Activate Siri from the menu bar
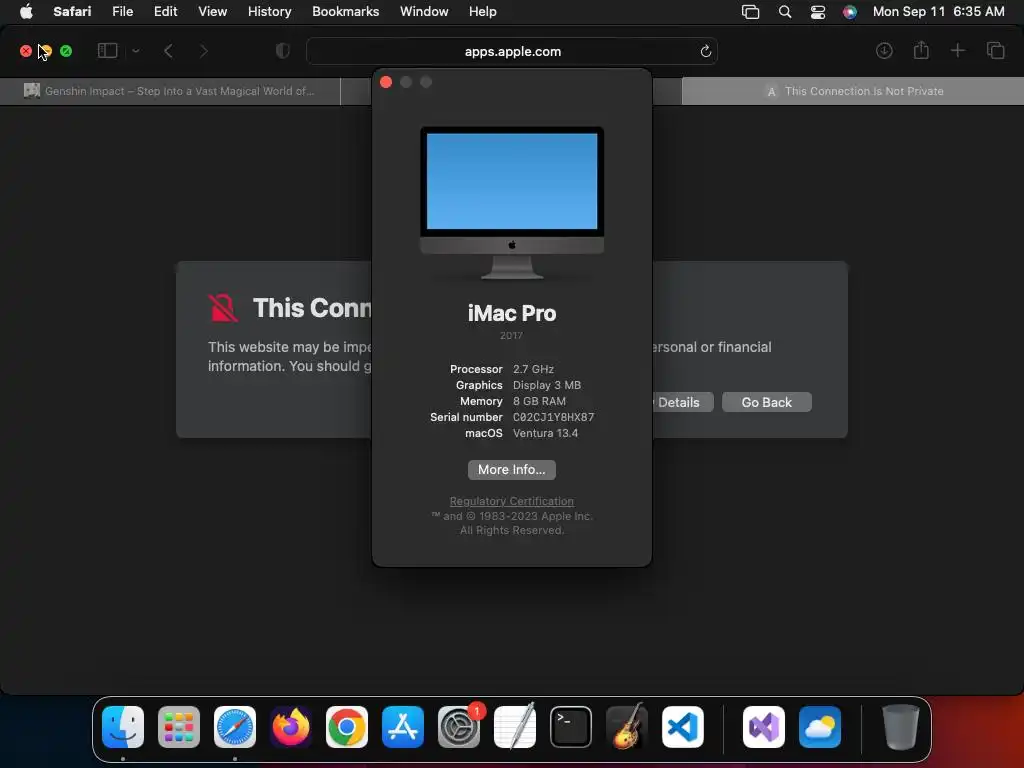The image size is (1024, 768). click(850, 12)
